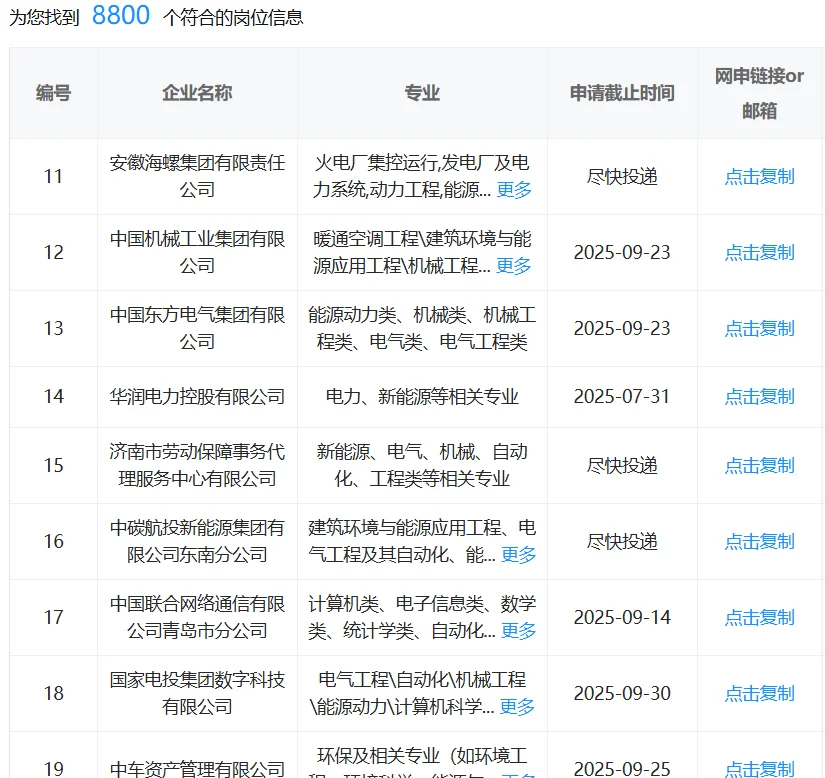Click majors text 能源动力类、机械类 for 东方电气

point(422,328)
